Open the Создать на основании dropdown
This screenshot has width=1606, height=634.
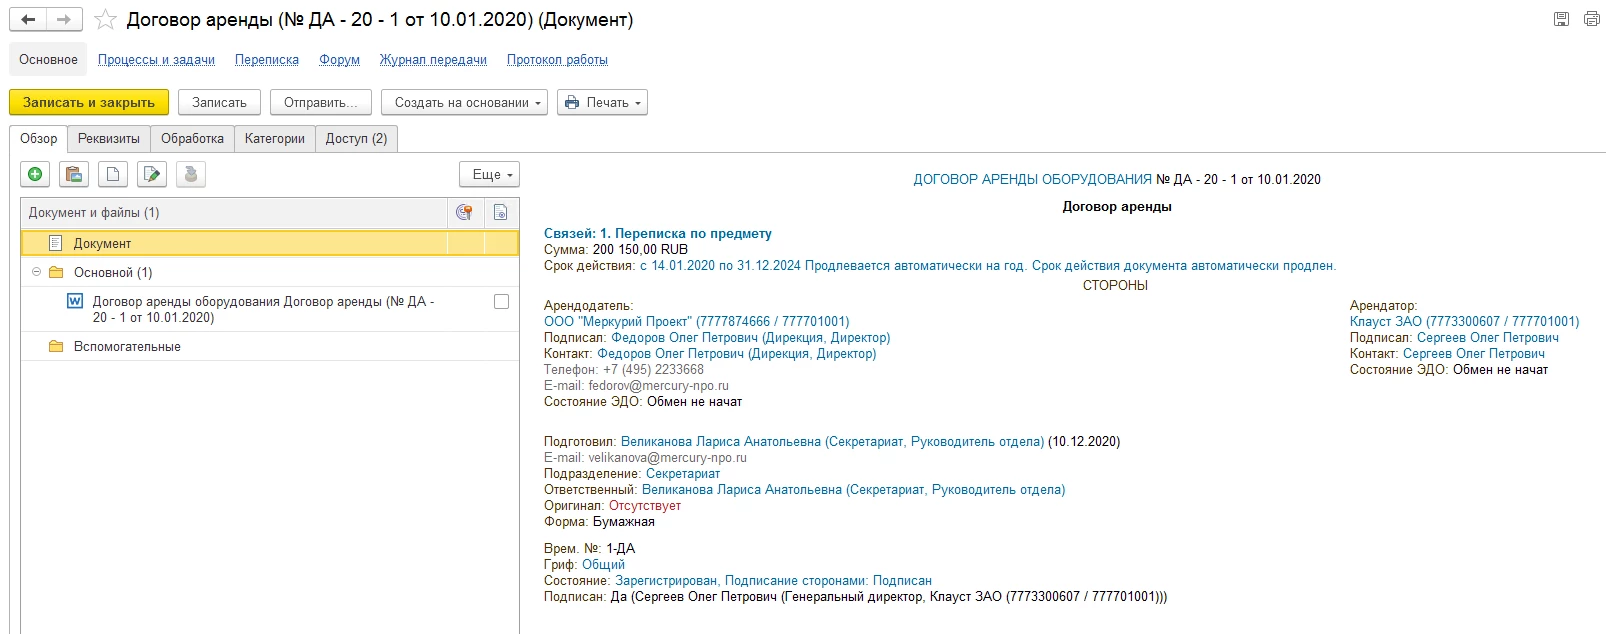click(464, 102)
